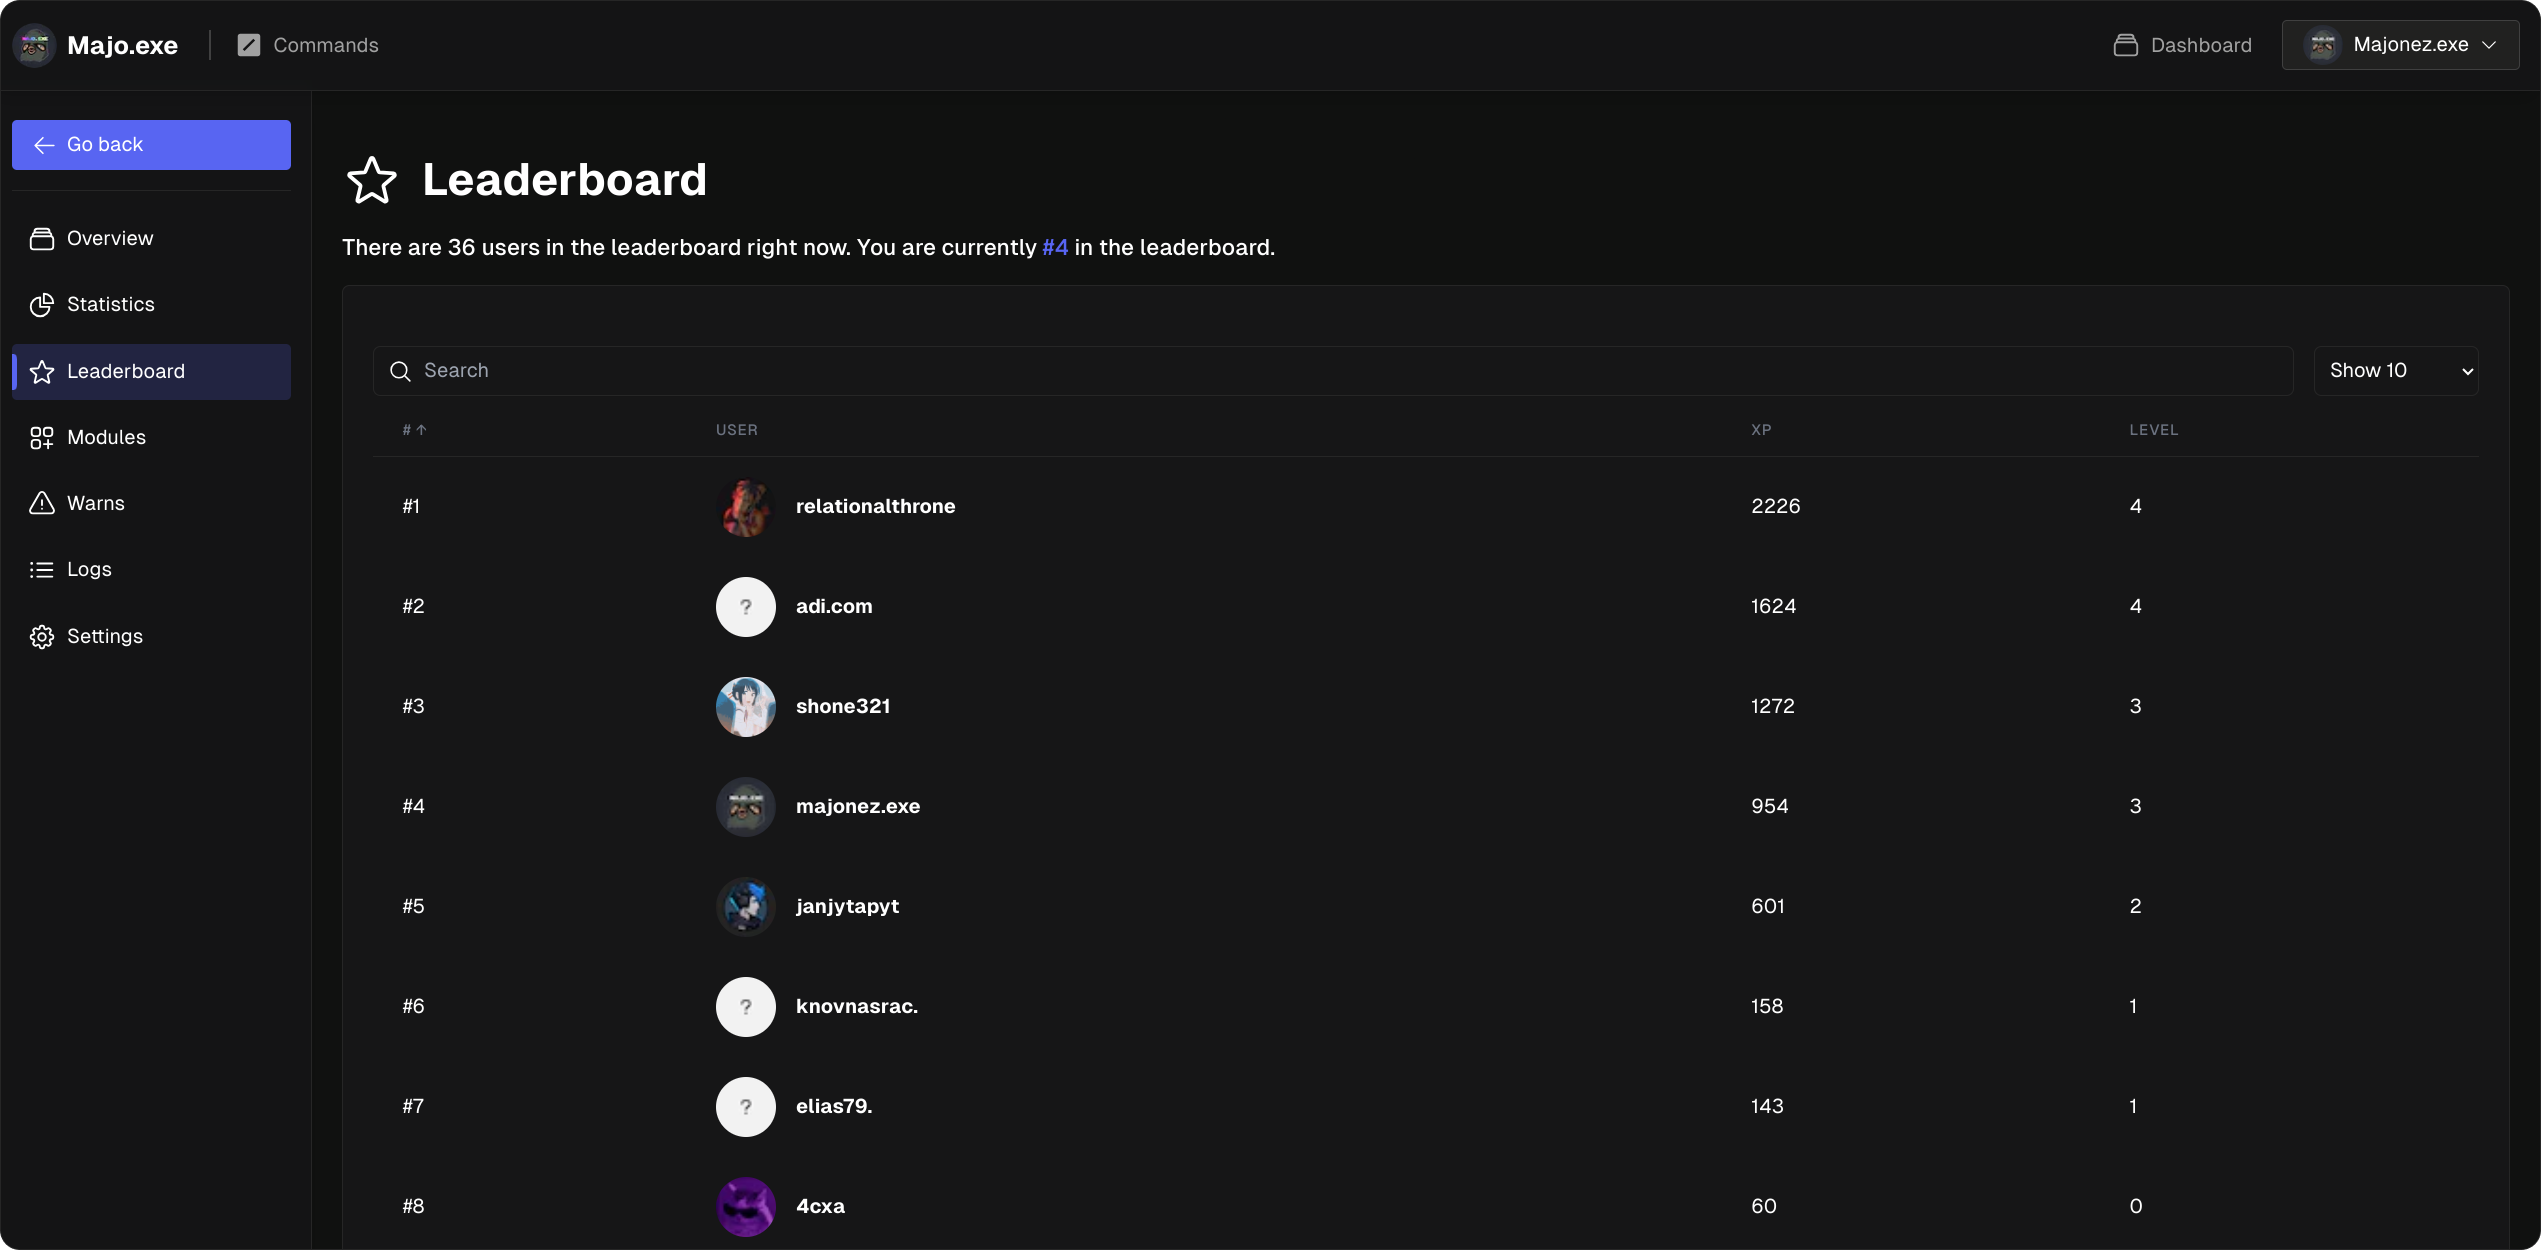Toggle the rank column sort order

[x=413, y=429]
